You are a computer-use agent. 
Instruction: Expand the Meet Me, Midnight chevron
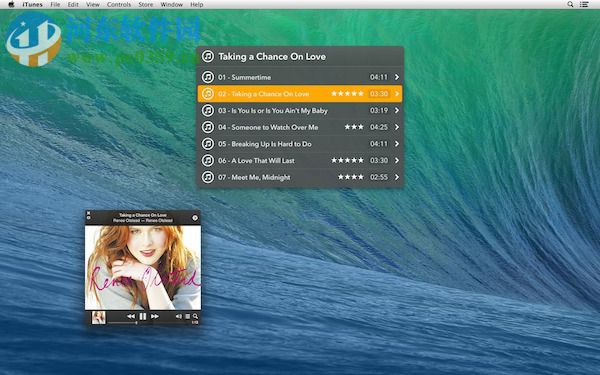point(397,177)
